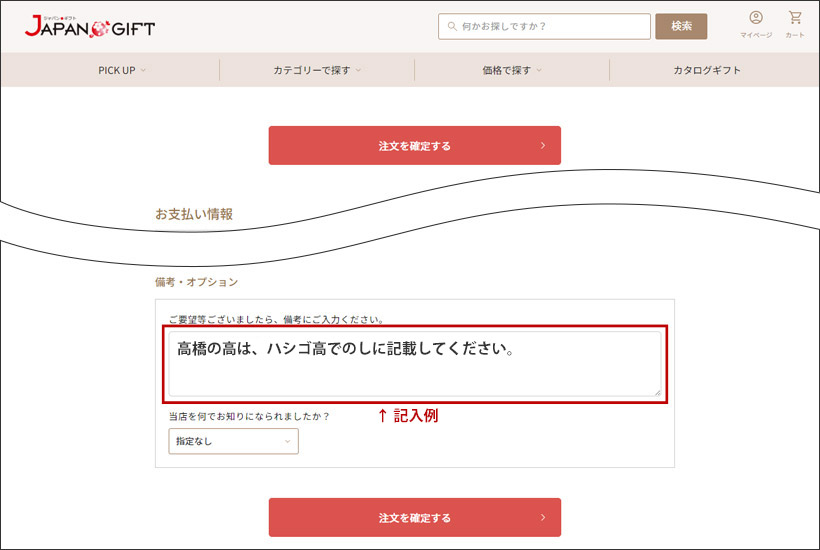Click the resize handle of remarks textarea
This screenshot has width=820, height=550.
tap(656, 391)
